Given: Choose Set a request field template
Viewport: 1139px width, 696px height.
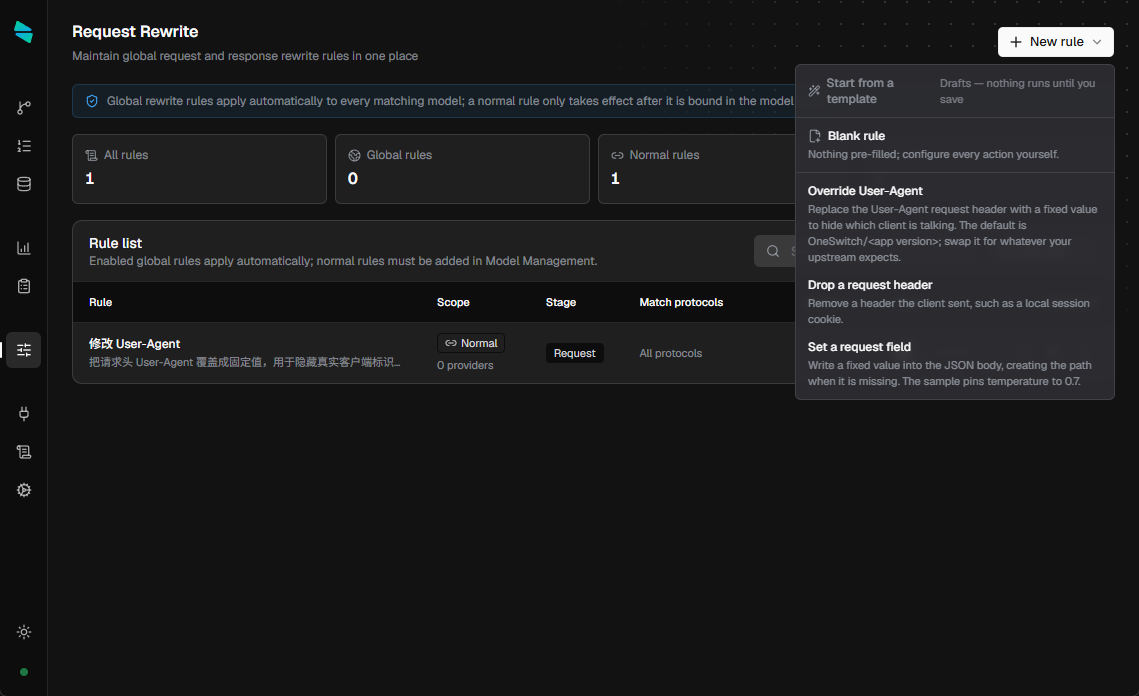Looking at the screenshot, I should (954, 364).
